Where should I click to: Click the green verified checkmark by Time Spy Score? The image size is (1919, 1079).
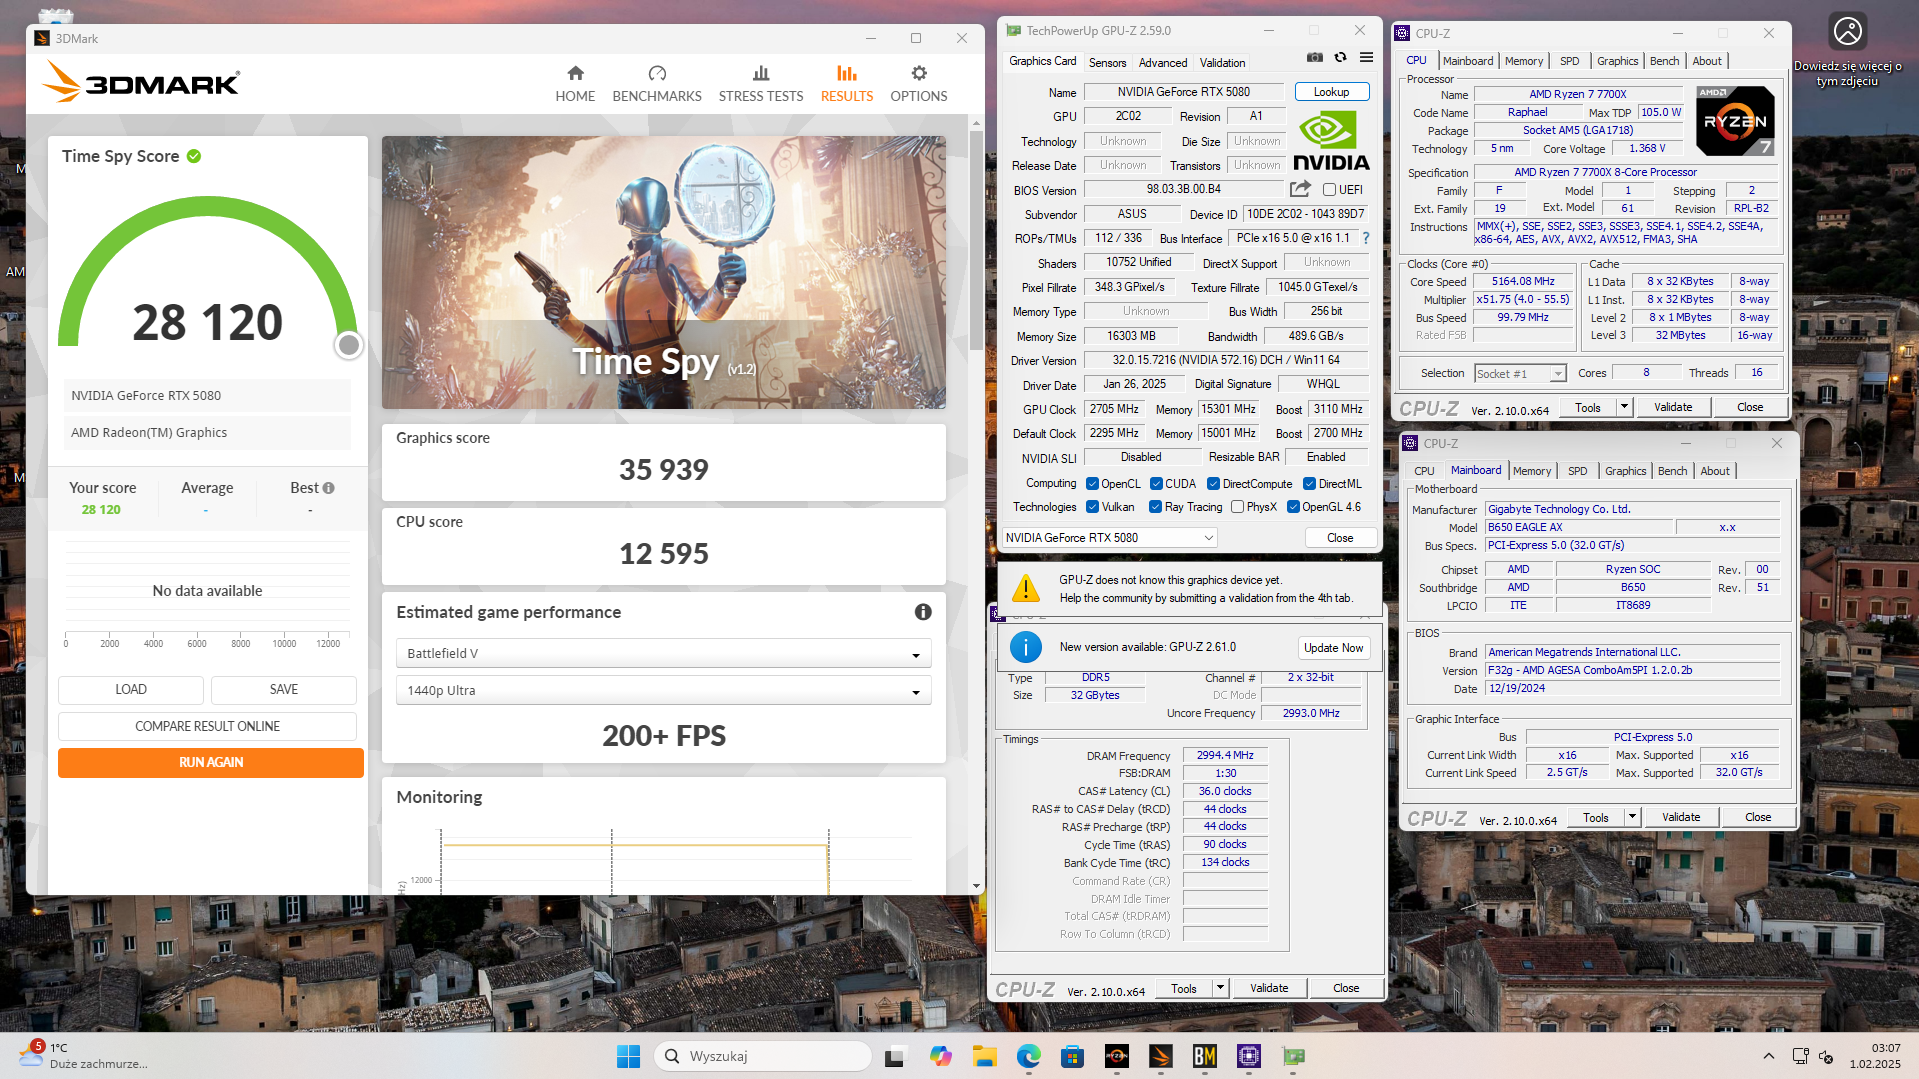194,156
